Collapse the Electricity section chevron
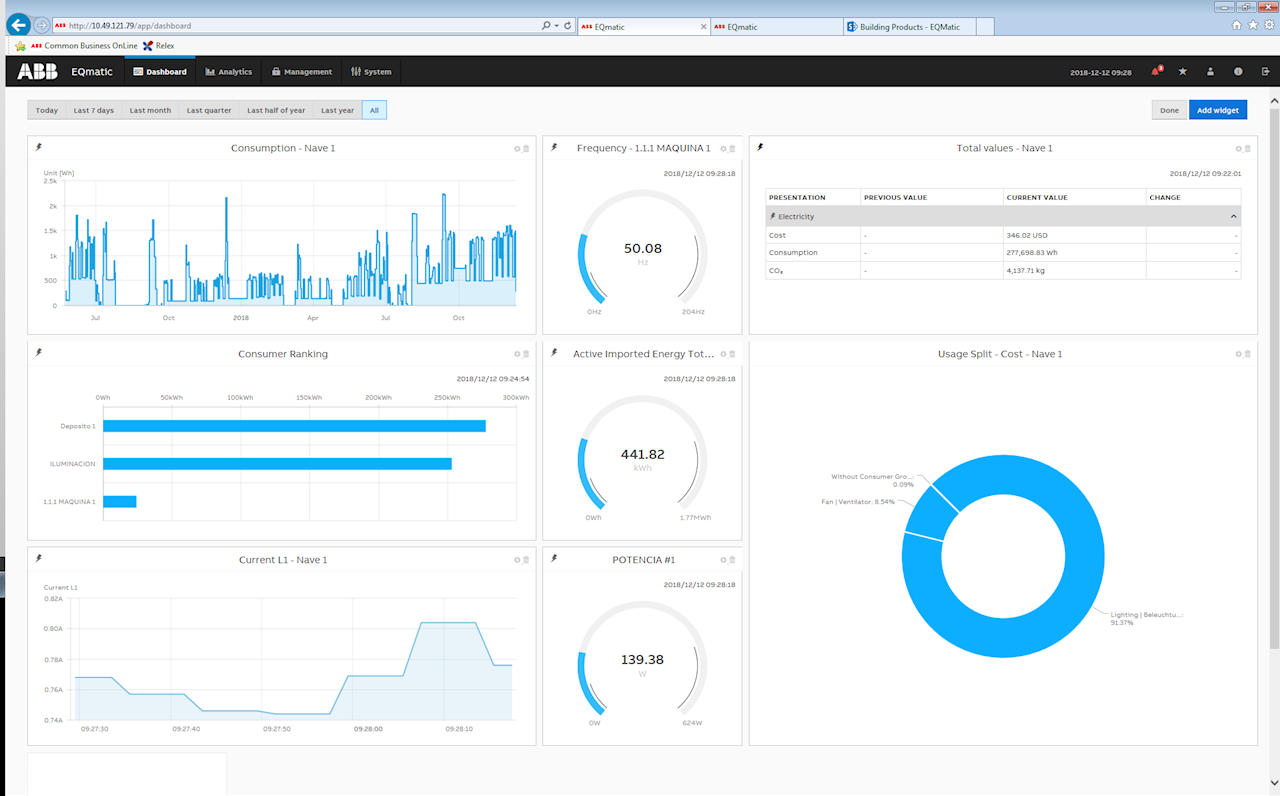 pos(1233,216)
